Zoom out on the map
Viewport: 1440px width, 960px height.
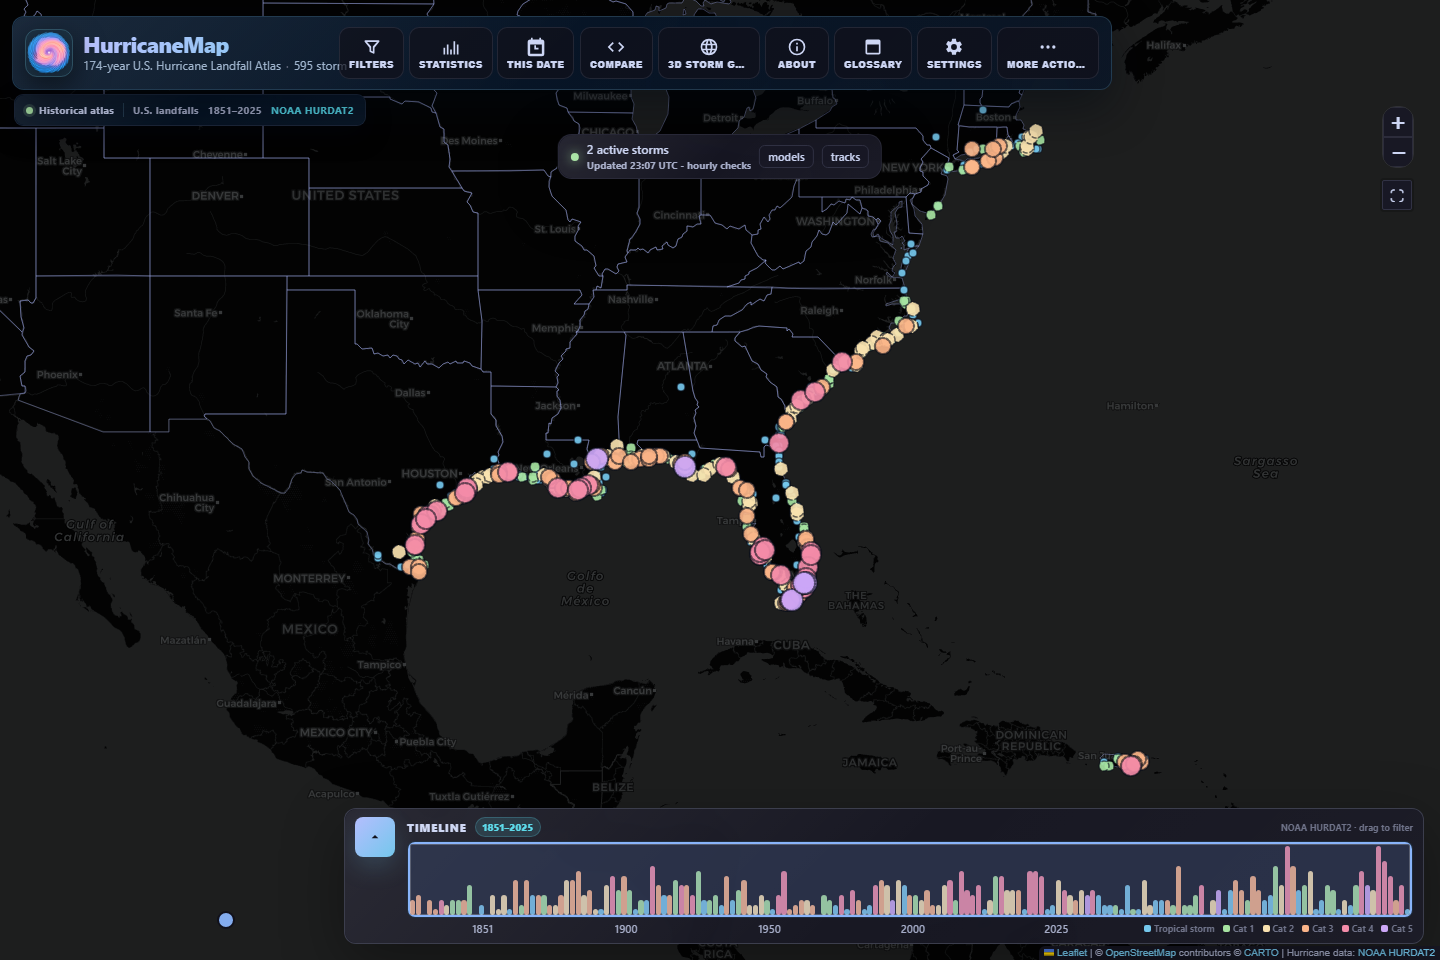pos(1398,153)
